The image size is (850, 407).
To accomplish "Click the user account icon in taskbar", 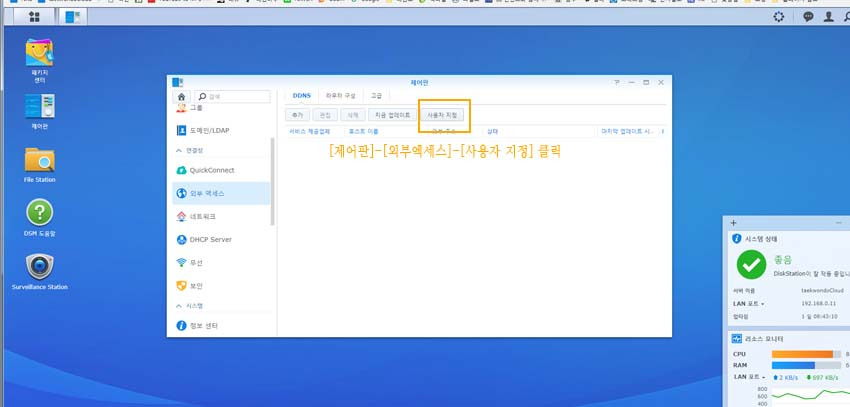I will click(x=828, y=17).
